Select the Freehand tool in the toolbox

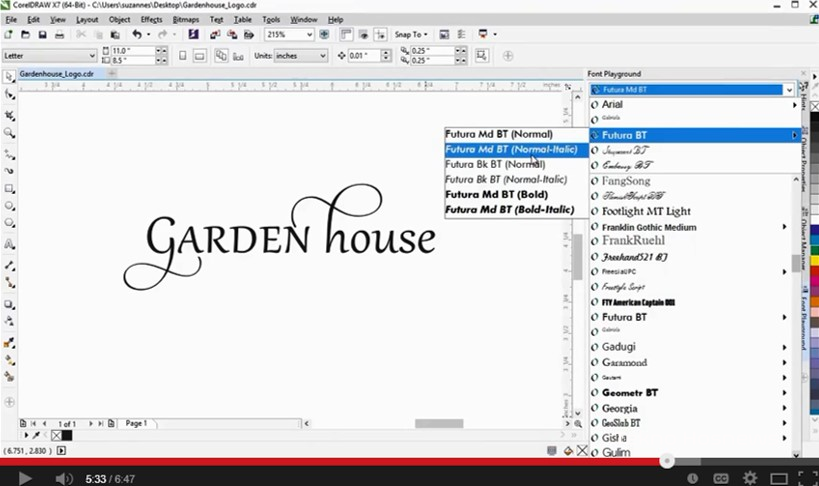9,154
